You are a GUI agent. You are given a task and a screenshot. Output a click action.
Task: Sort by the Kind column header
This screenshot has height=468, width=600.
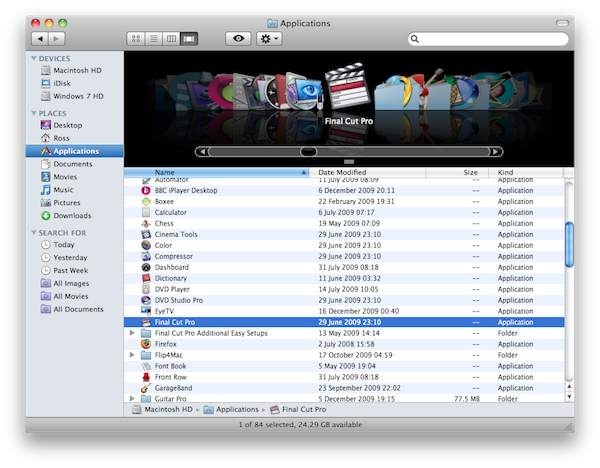pos(526,173)
